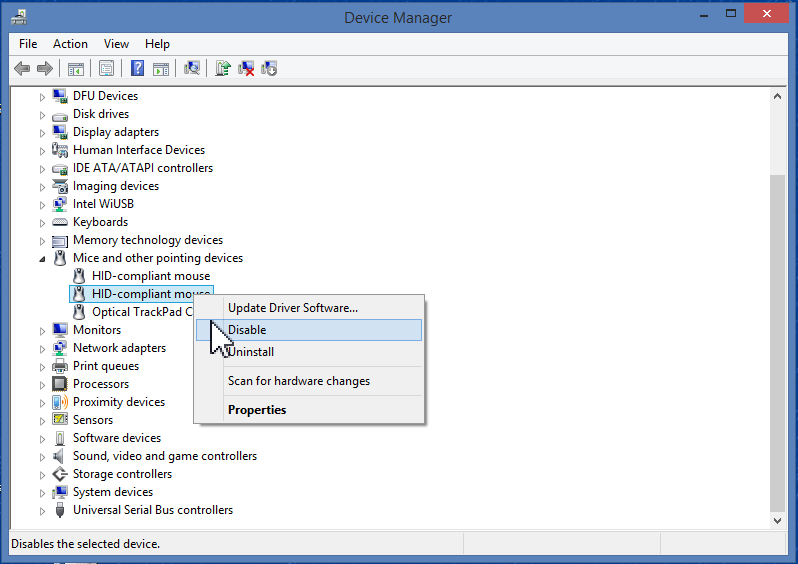The height and width of the screenshot is (564, 798).
Task: Click the Back arrow toolbar icon
Action: pos(22,68)
